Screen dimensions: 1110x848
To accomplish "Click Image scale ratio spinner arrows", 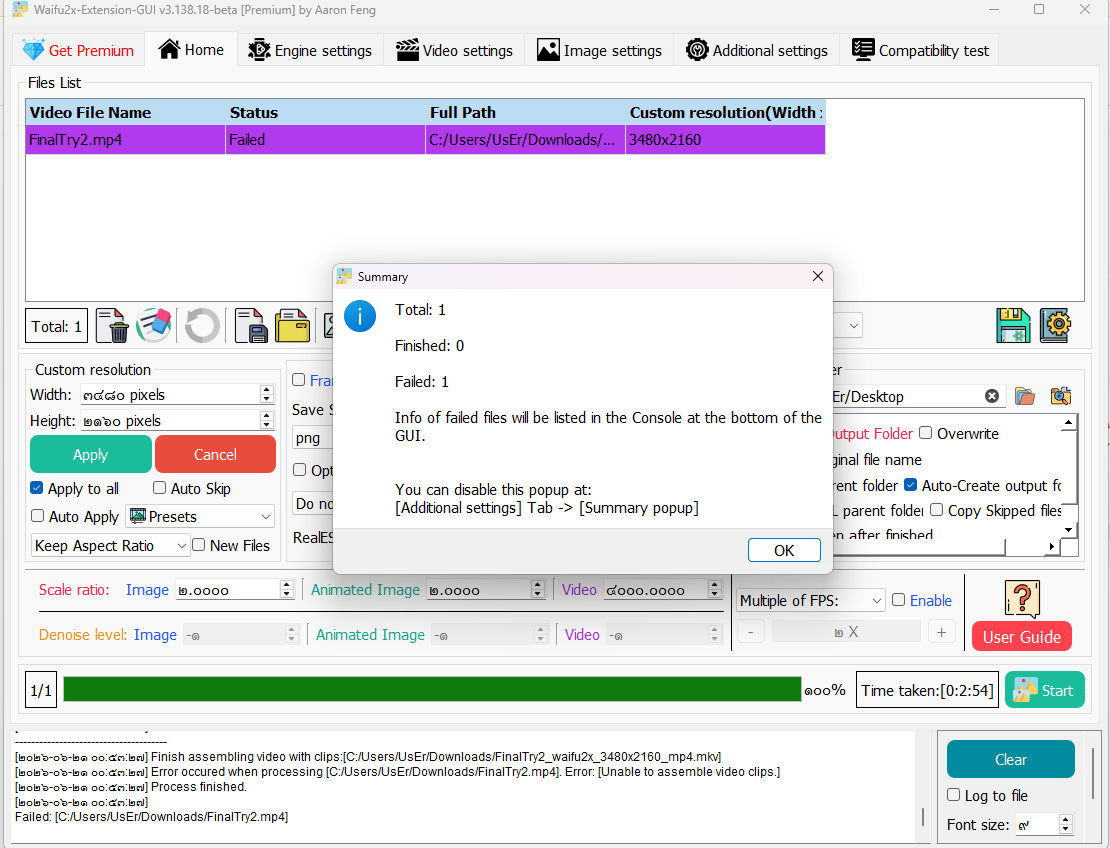I will 286,589.
